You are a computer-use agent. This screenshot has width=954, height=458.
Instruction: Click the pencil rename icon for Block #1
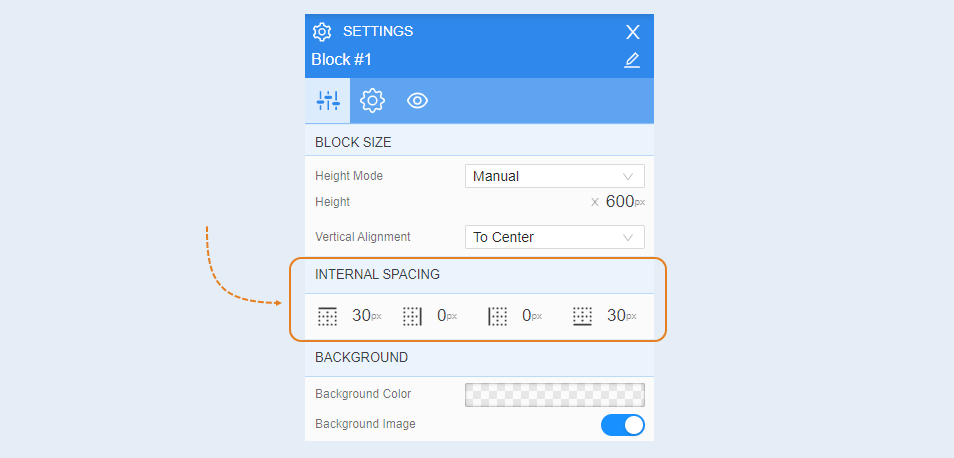point(633,60)
